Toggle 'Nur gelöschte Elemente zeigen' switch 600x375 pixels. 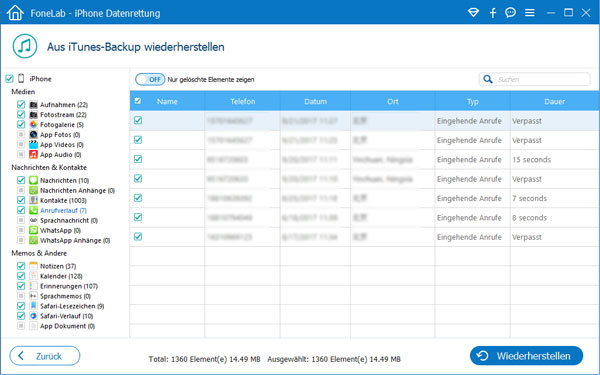150,79
